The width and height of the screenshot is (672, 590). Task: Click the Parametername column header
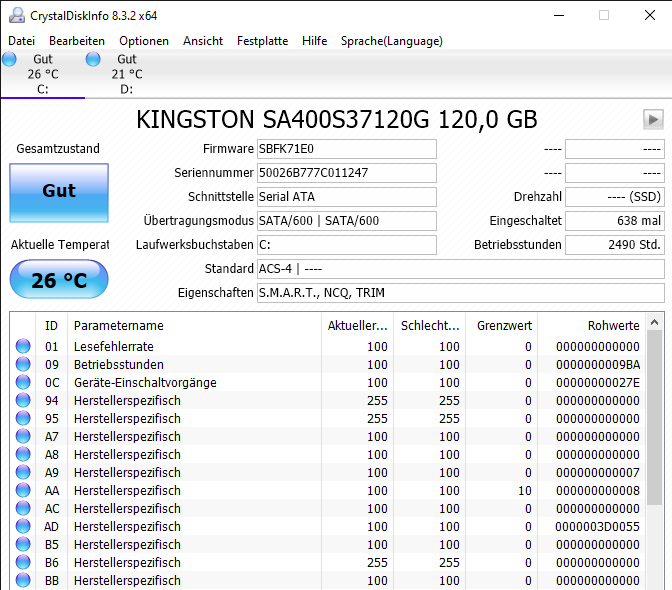[194, 326]
